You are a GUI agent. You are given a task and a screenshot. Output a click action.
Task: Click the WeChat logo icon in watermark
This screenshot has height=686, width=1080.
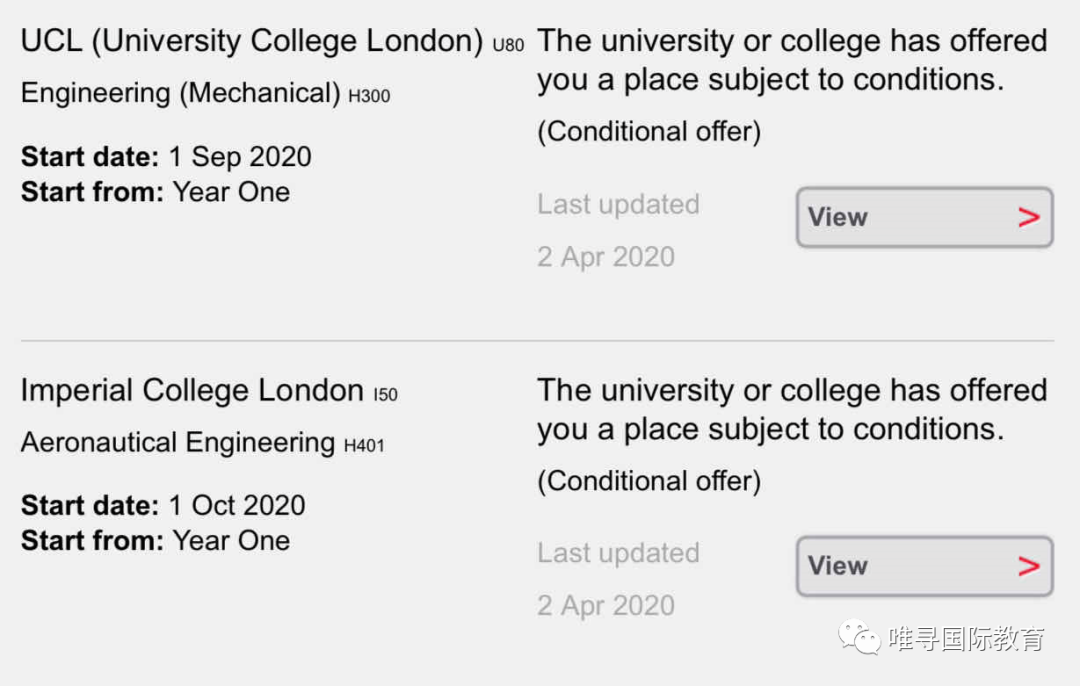(859, 636)
